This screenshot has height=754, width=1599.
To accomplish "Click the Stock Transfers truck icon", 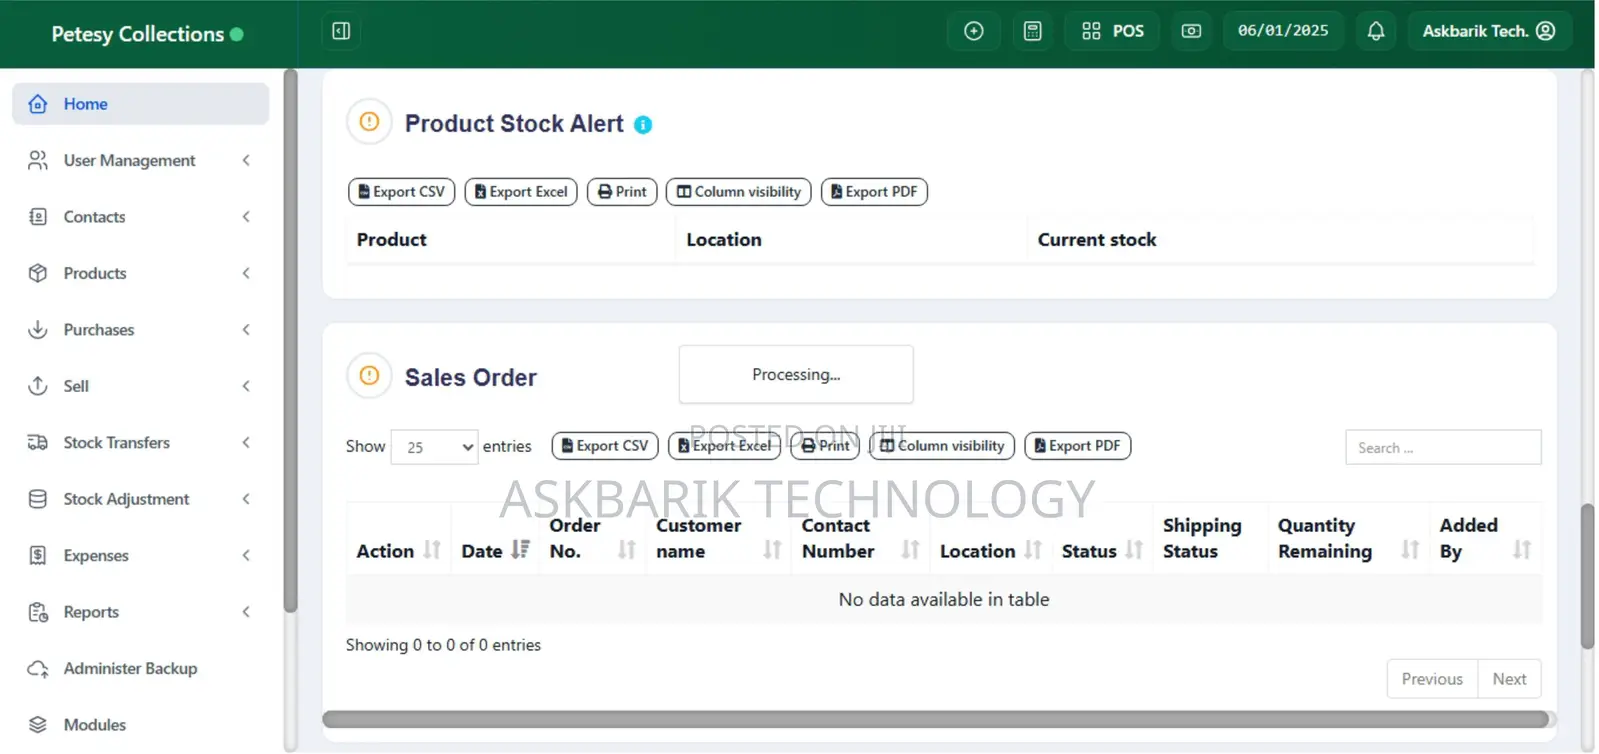I will (x=38, y=442).
